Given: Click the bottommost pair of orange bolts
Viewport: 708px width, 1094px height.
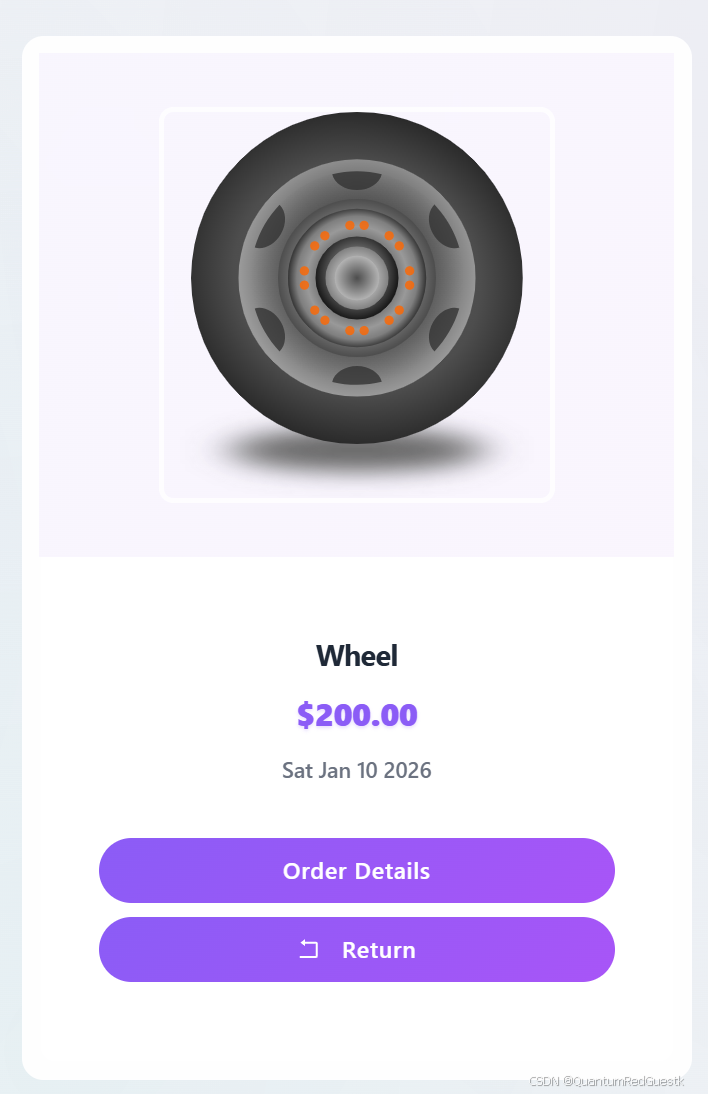Looking at the screenshot, I should [356, 330].
